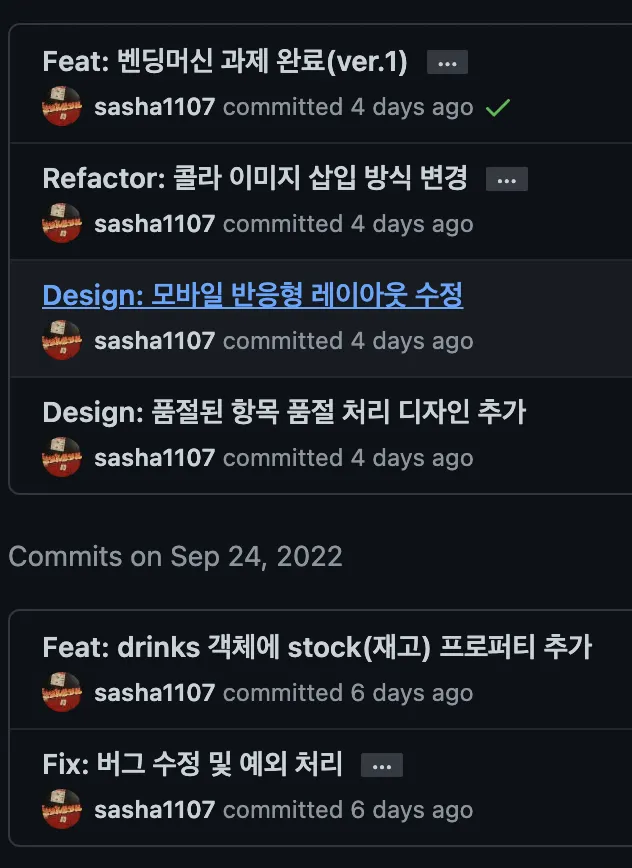This screenshot has width=632, height=868.
Task: Click avatar under the drinks 객체 stock commit
Action: click(62, 693)
